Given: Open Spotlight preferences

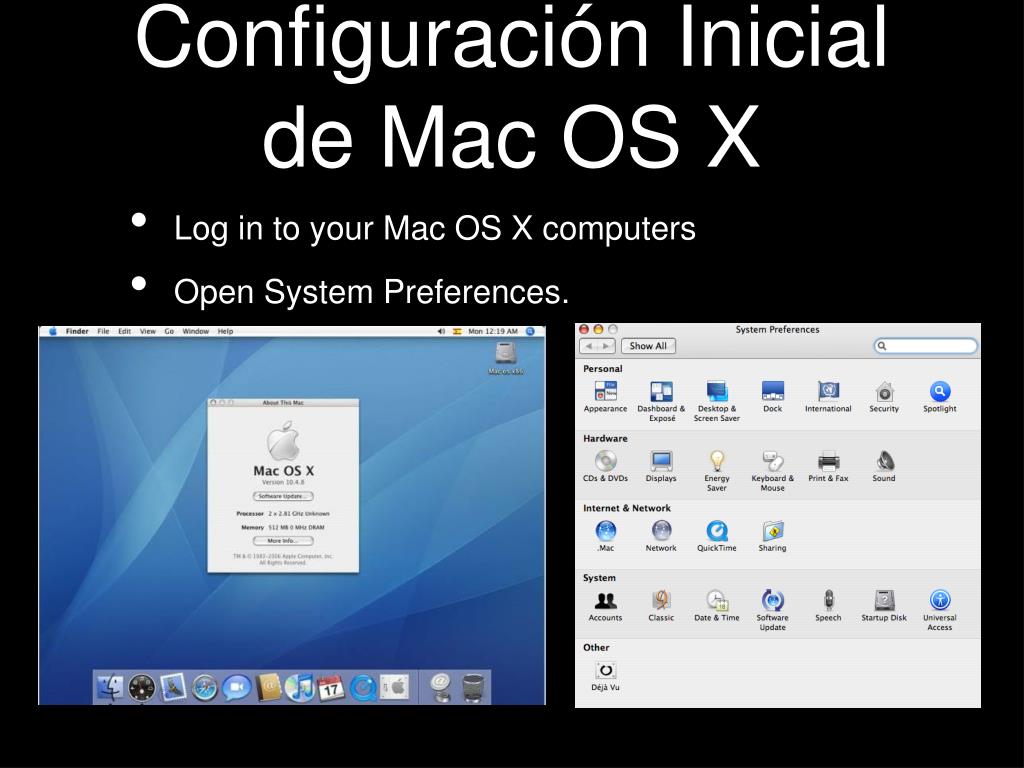Looking at the screenshot, I should tap(940, 396).
